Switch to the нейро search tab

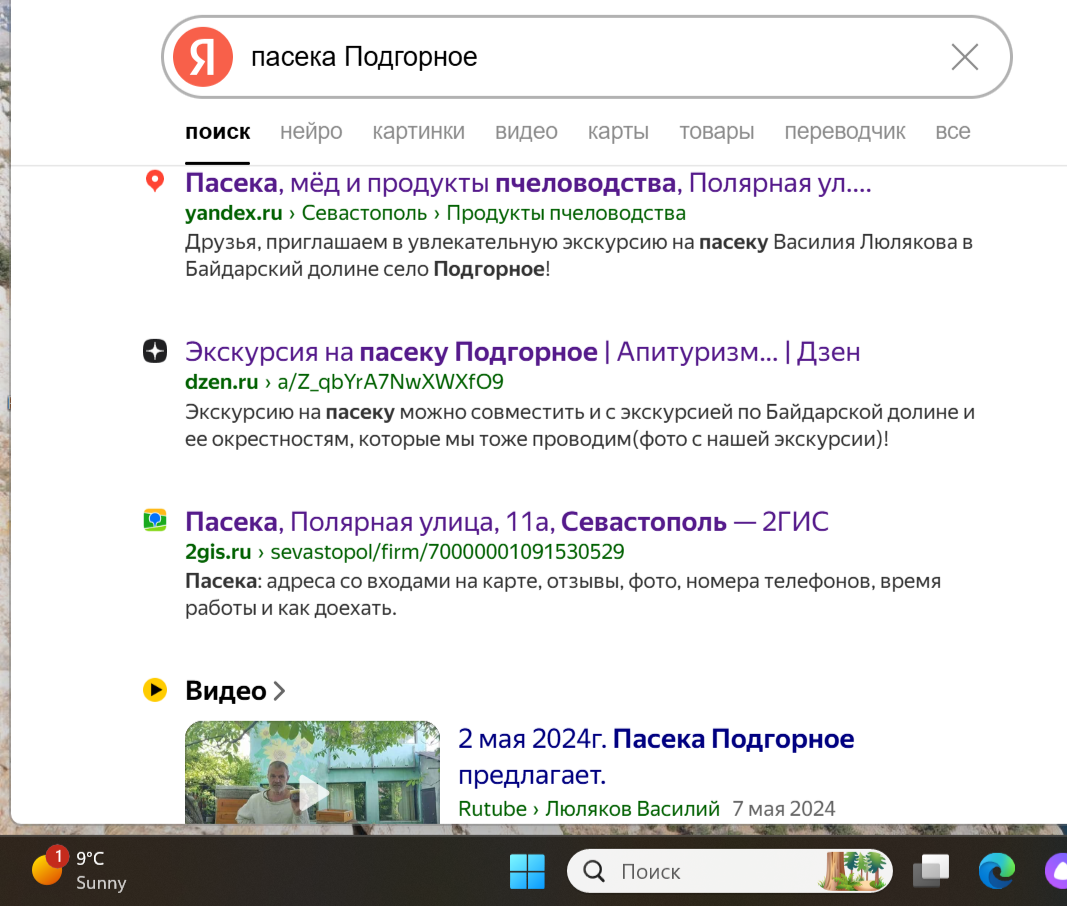(x=311, y=131)
